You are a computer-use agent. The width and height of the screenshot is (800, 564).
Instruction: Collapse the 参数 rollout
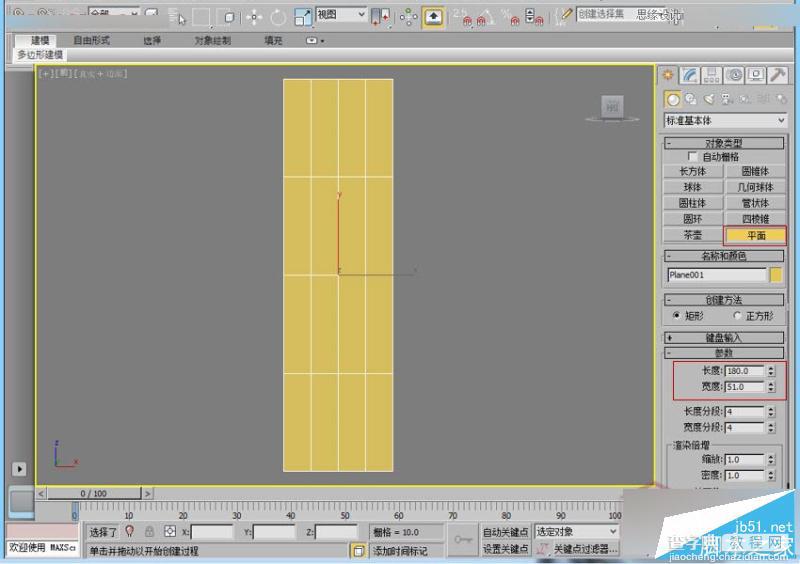[x=723, y=352]
